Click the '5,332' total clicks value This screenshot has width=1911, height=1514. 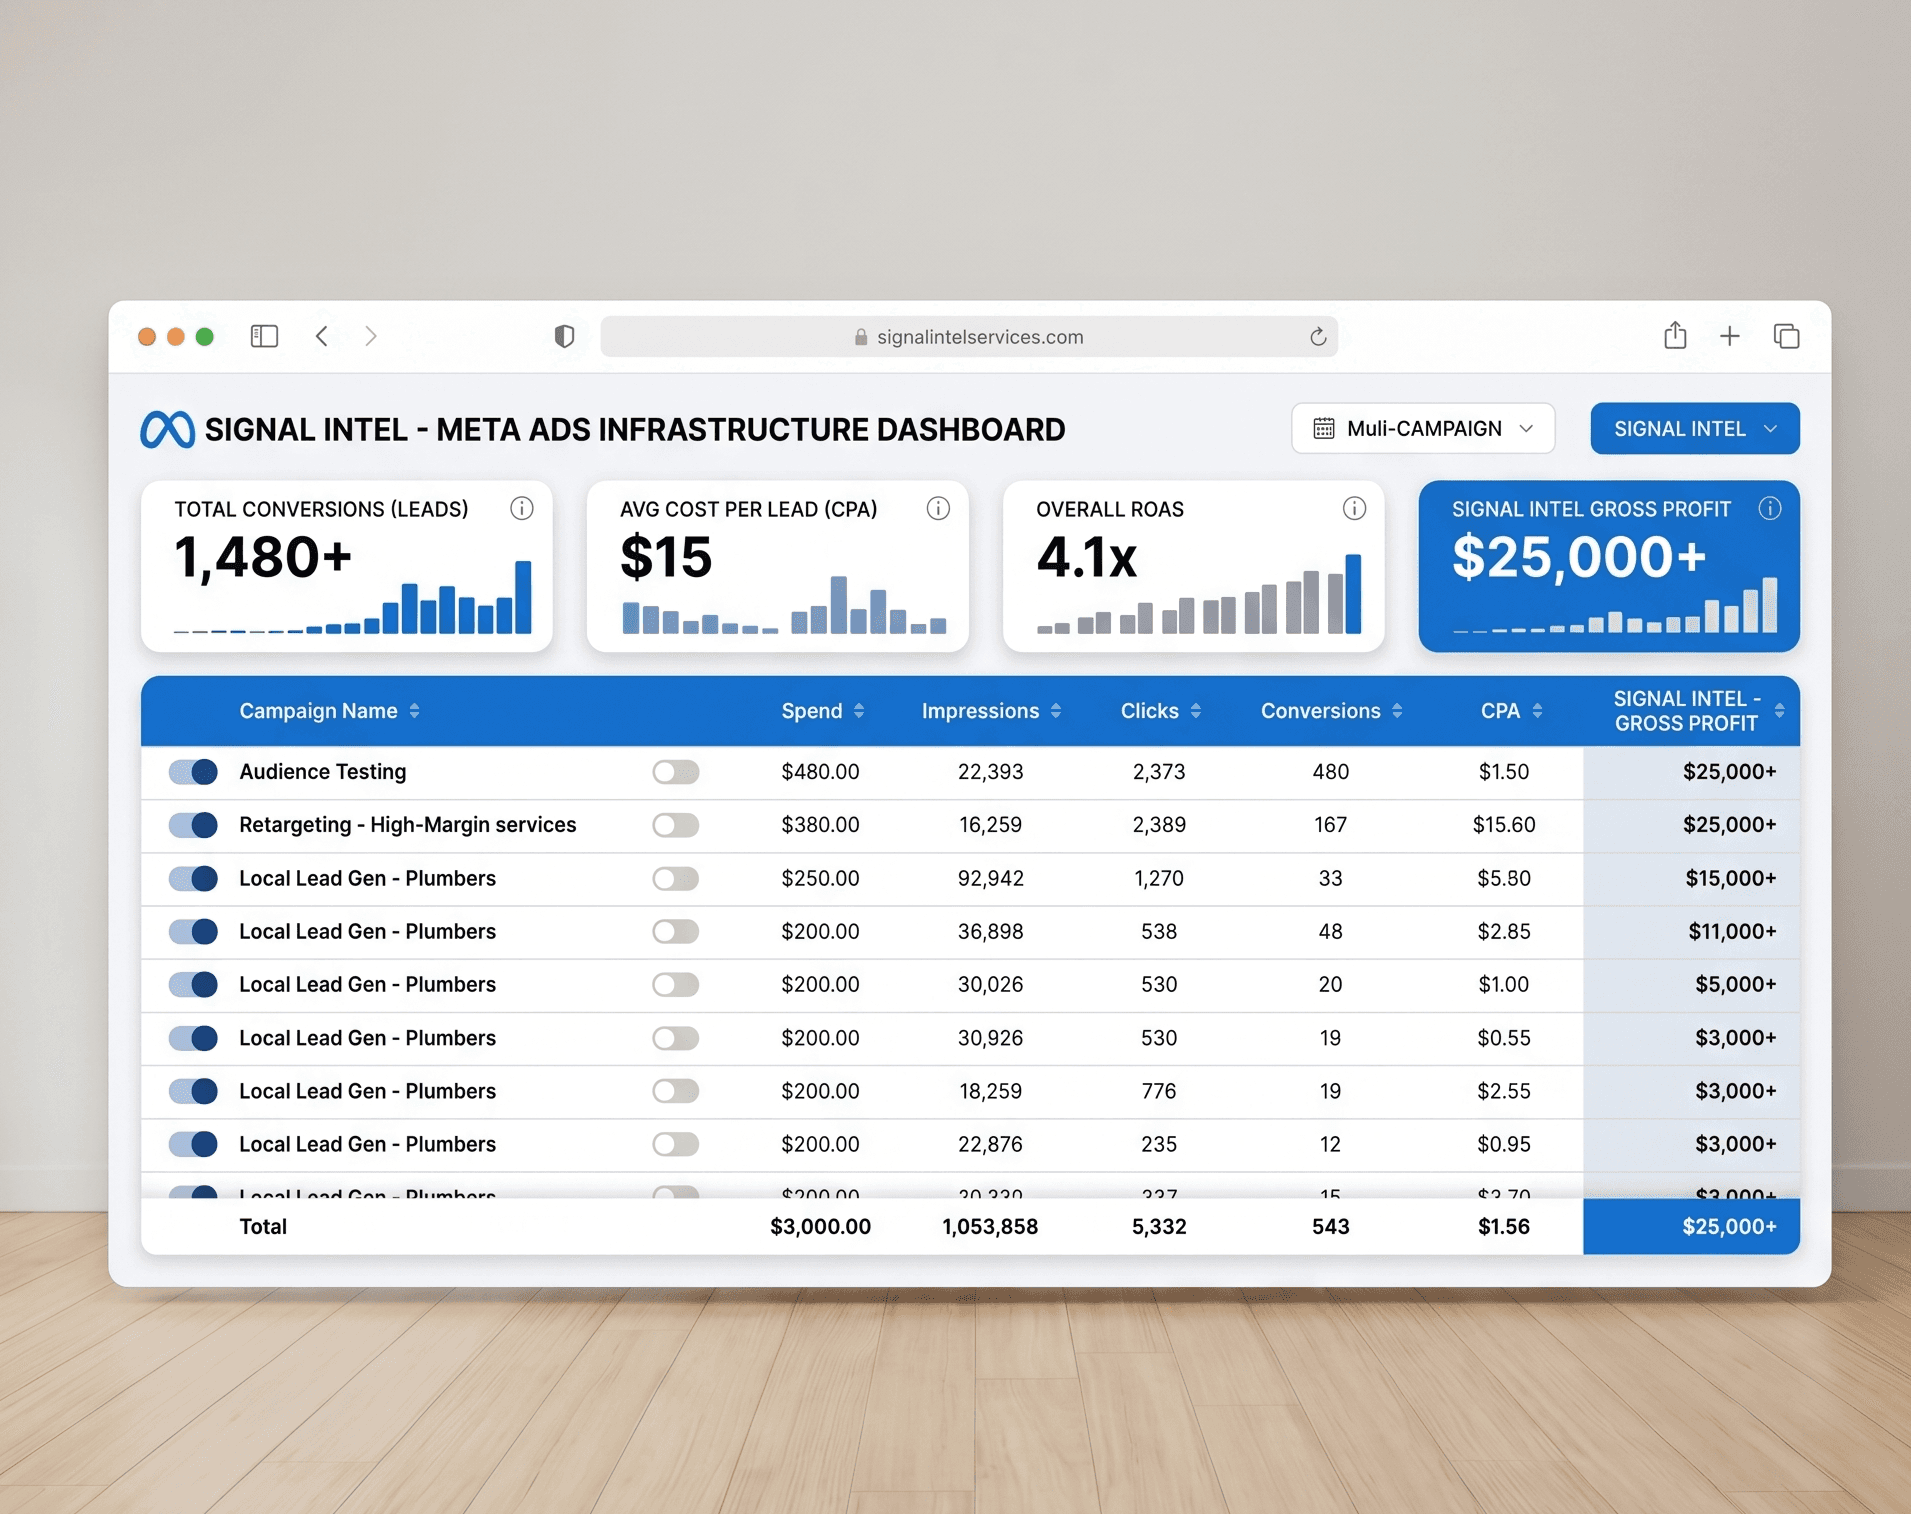pyautogui.click(x=1159, y=1227)
